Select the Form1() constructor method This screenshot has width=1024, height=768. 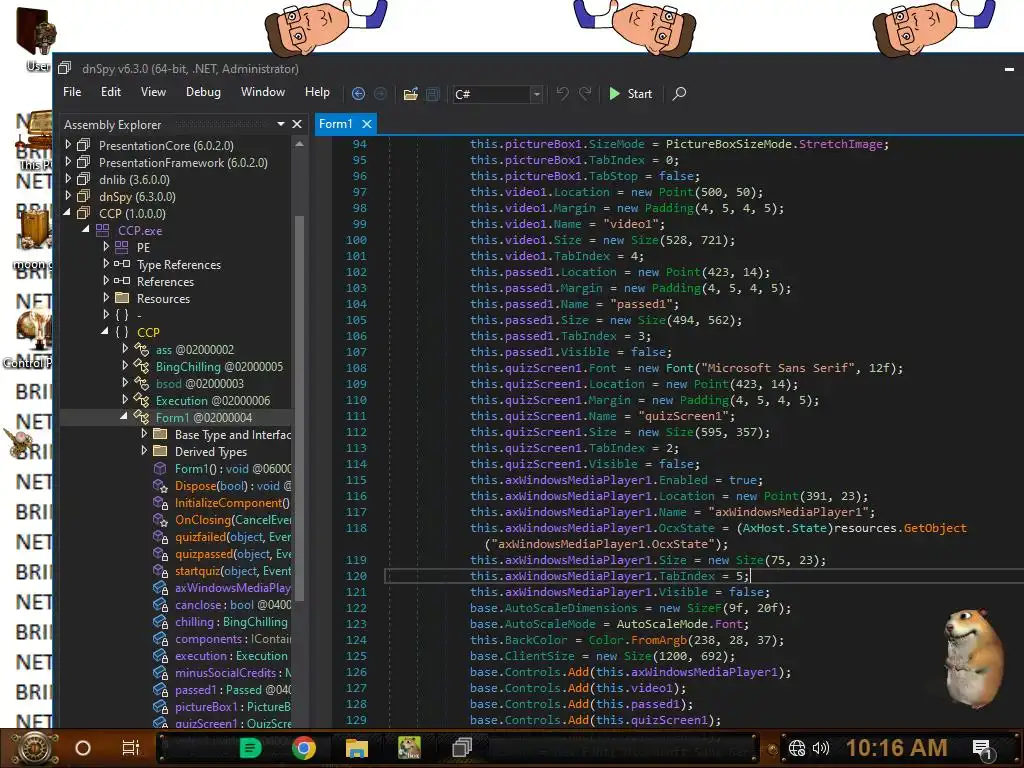click(232, 468)
